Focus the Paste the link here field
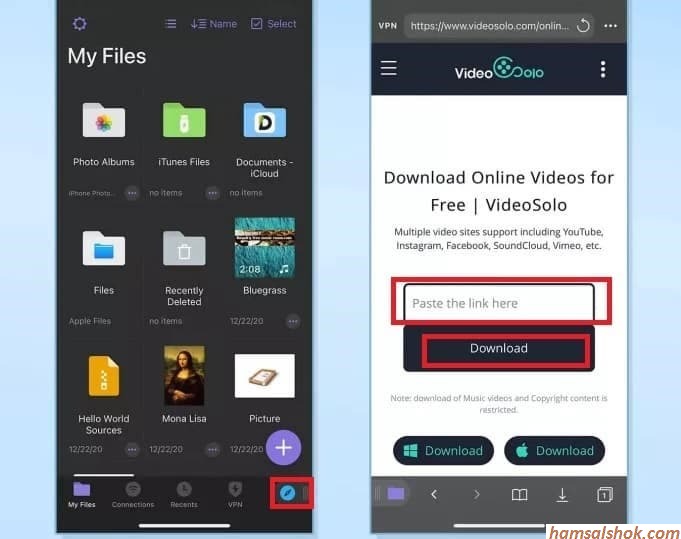The image size is (681, 539). pos(499,302)
